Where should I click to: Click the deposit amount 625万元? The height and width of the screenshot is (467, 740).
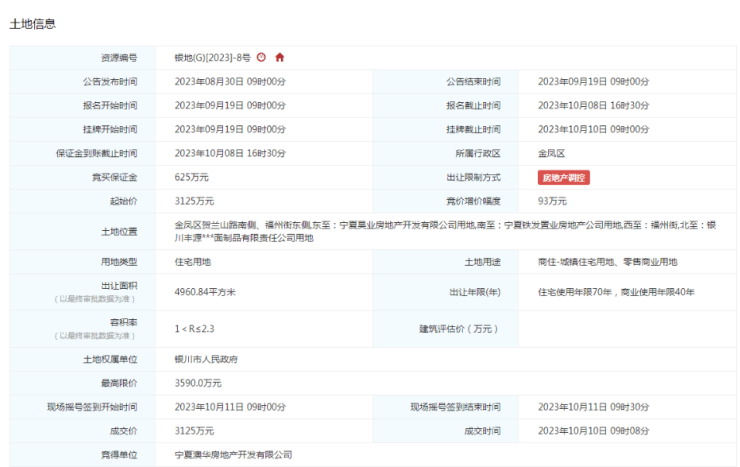tap(191, 177)
